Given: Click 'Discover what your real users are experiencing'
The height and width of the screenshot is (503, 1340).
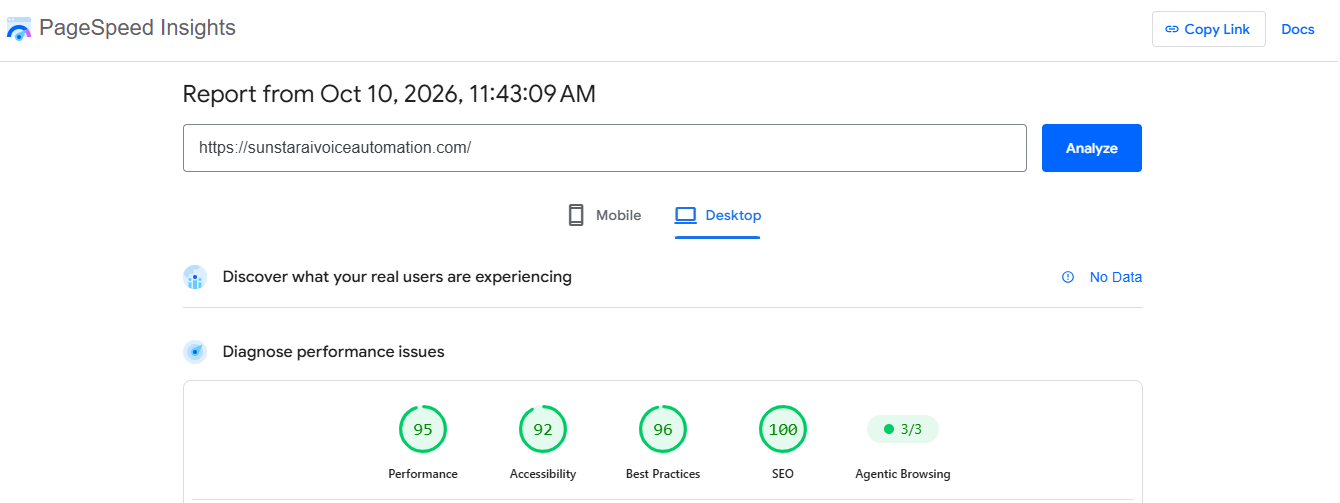Looking at the screenshot, I should [397, 277].
